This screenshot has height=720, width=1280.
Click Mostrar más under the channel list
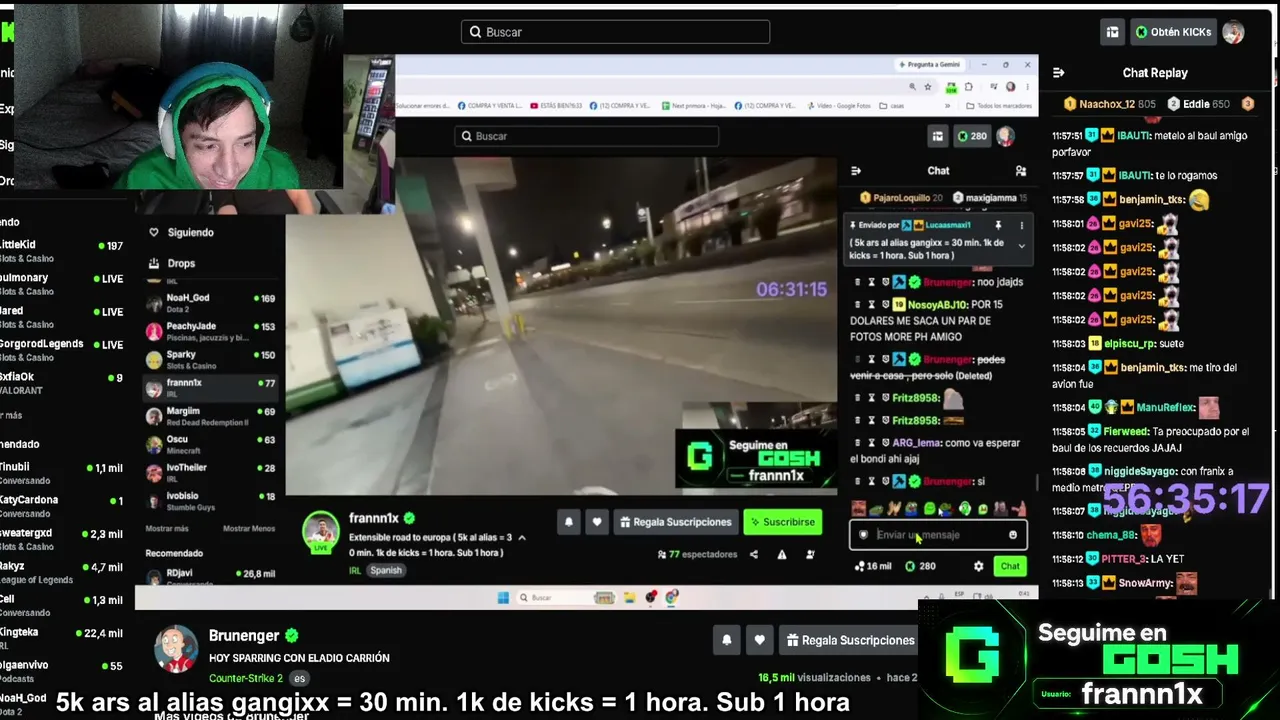(167, 528)
